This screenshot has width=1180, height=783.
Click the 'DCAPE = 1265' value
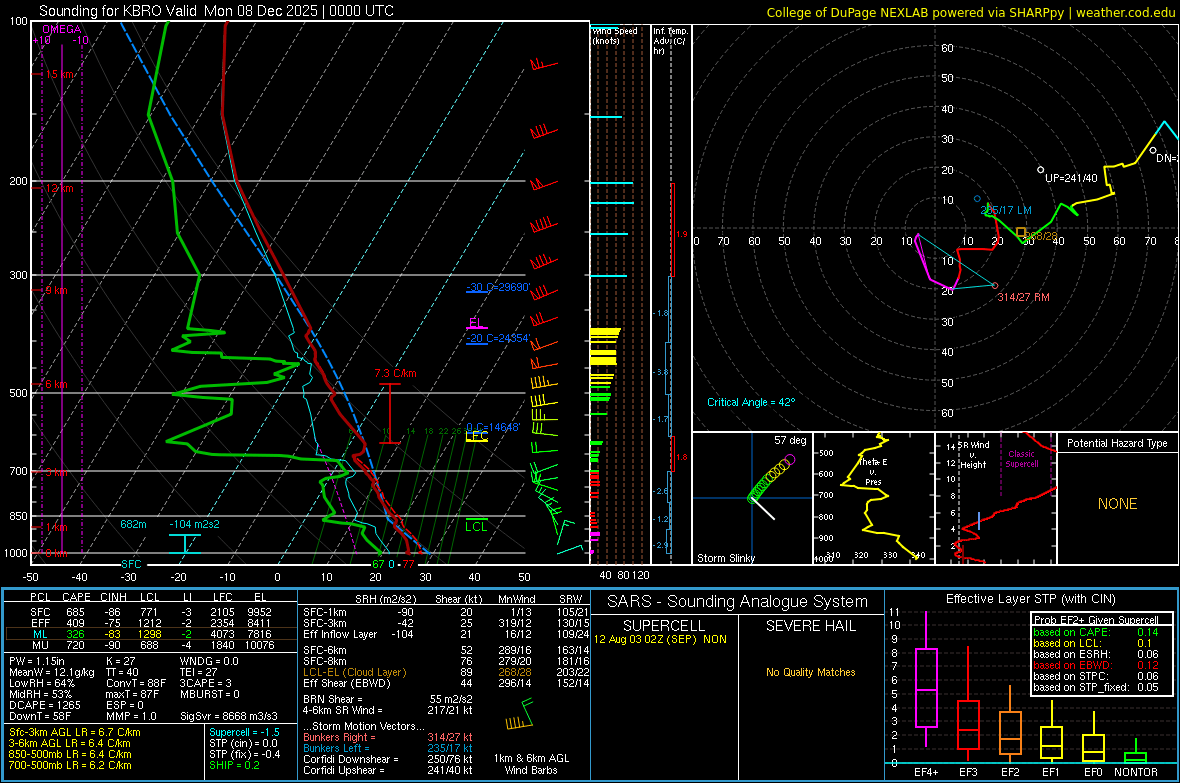(x=44, y=705)
